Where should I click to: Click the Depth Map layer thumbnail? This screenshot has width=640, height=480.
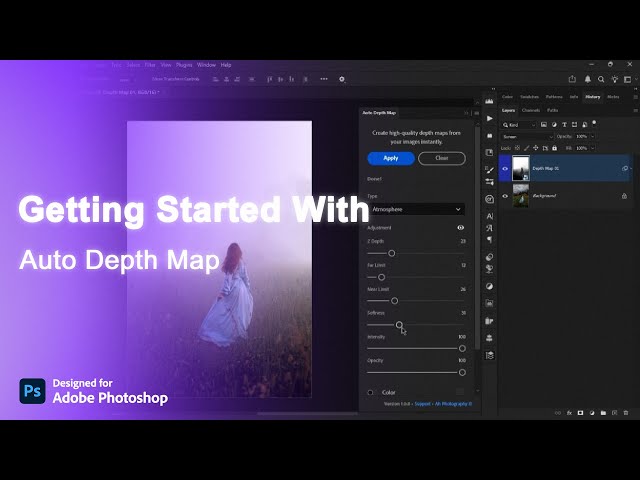pyautogui.click(x=521, y=168)
